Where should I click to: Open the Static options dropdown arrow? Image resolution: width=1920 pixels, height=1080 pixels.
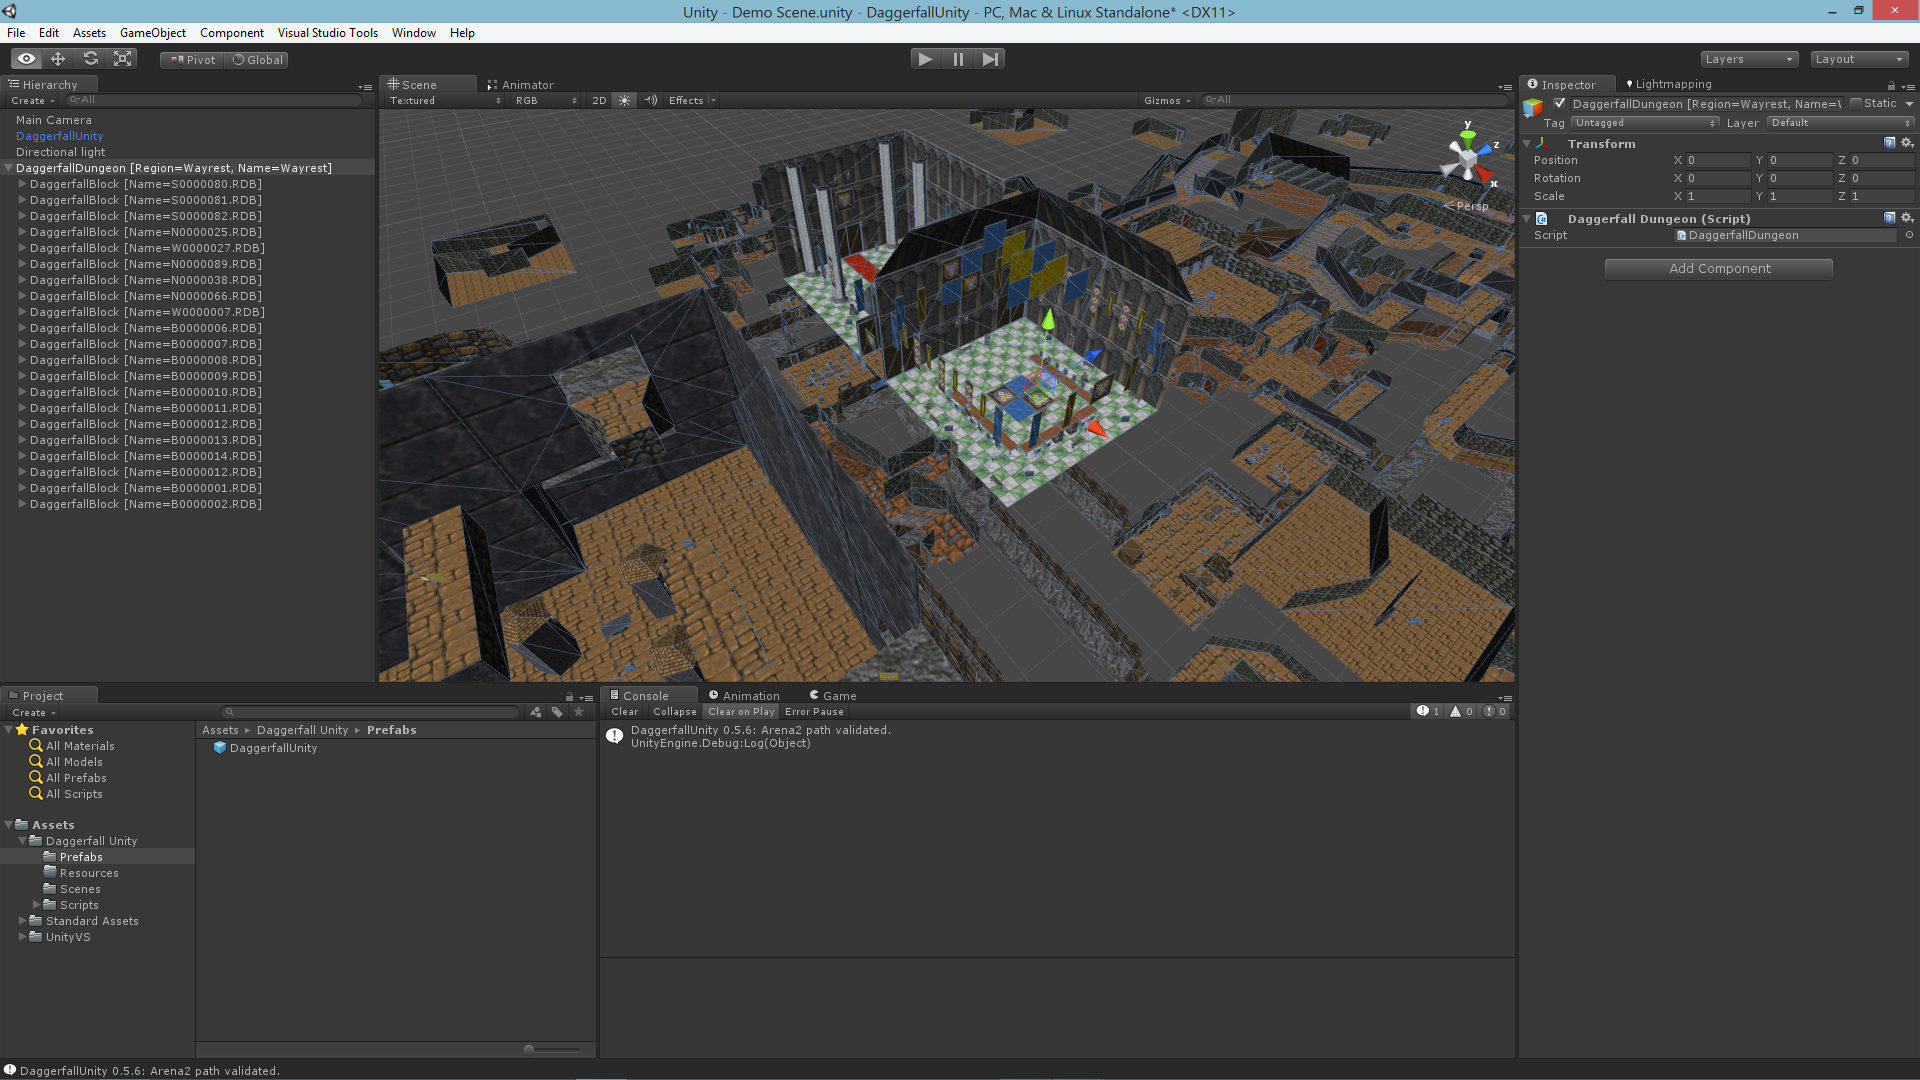click(x=1909, y=104)
